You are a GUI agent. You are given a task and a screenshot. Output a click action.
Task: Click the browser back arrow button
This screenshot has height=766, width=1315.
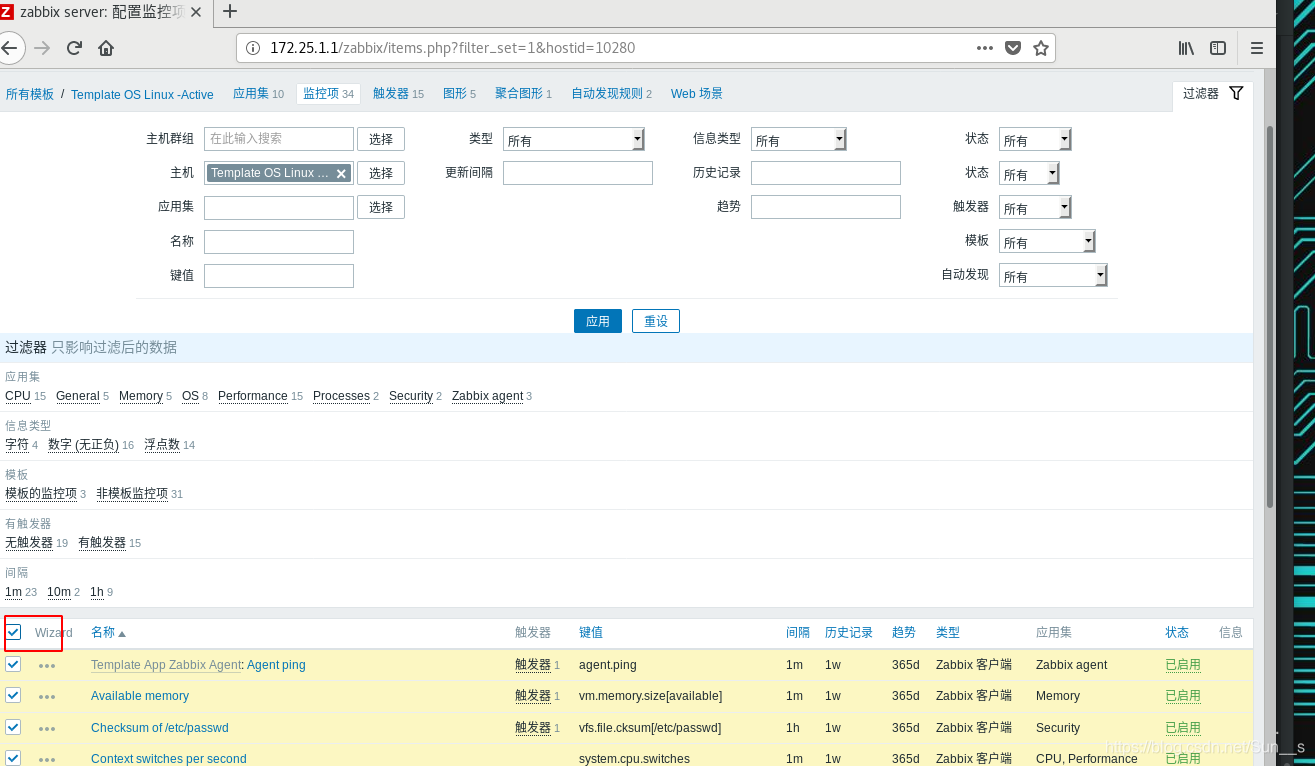click(8, 47)
